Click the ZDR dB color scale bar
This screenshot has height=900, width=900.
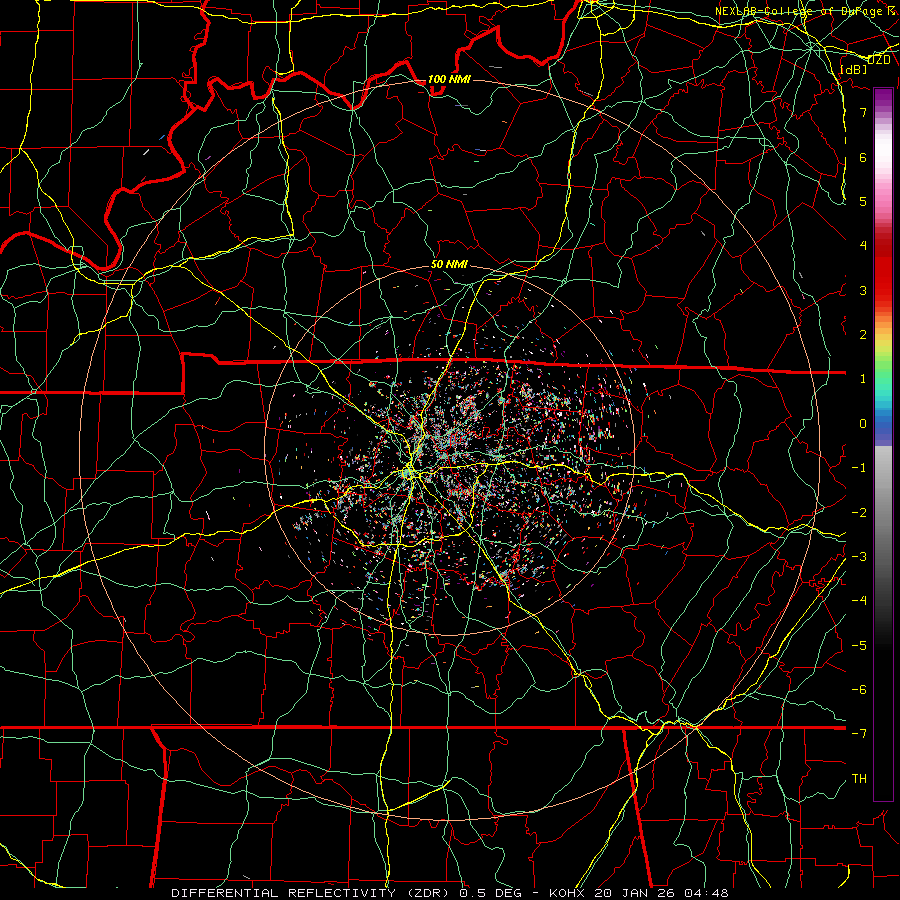coord(883,444)
